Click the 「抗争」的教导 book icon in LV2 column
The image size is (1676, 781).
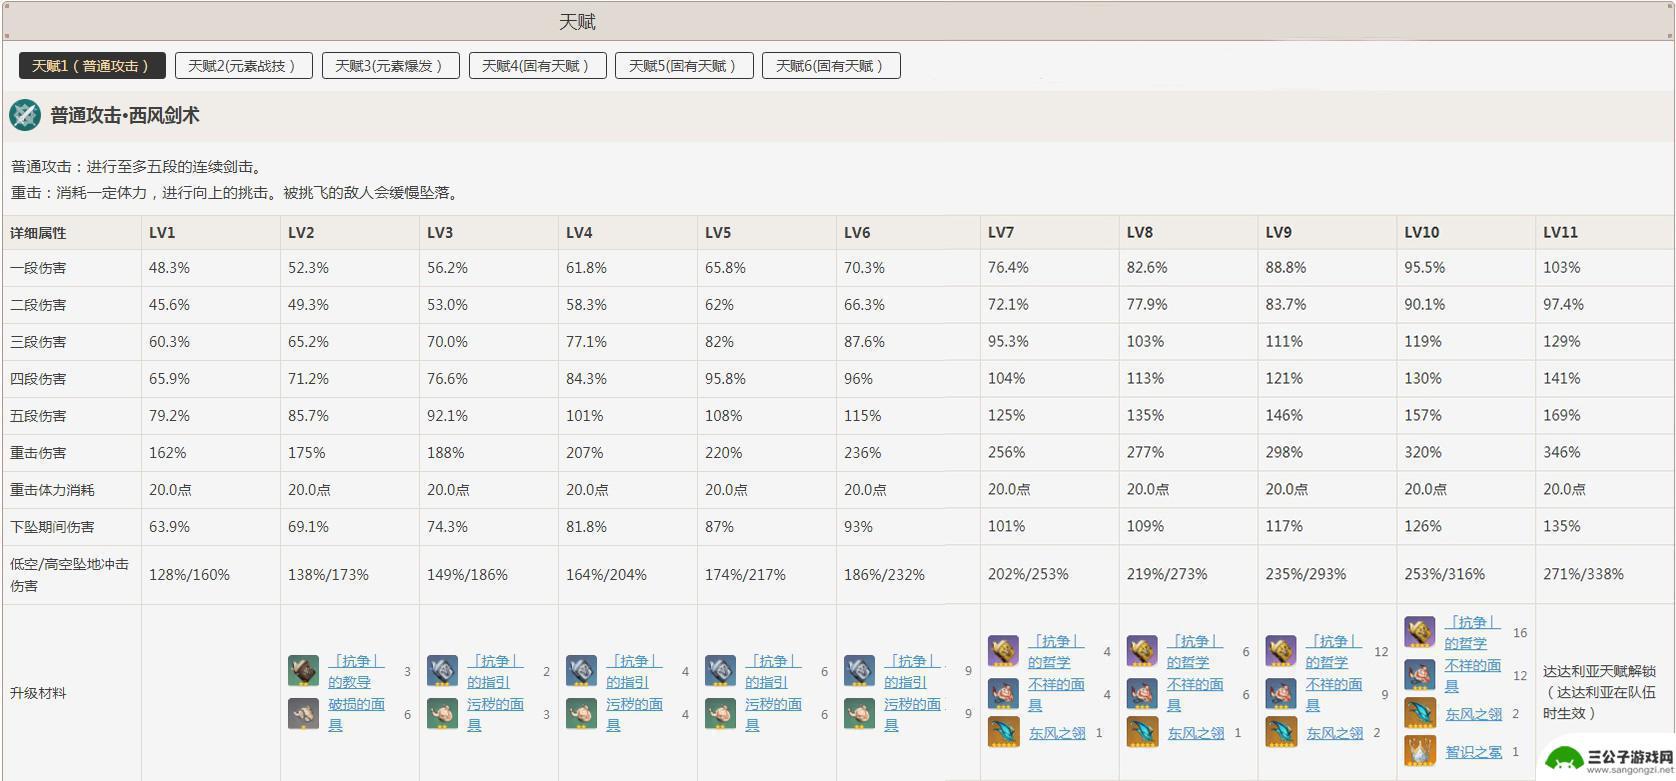point(303,670)
